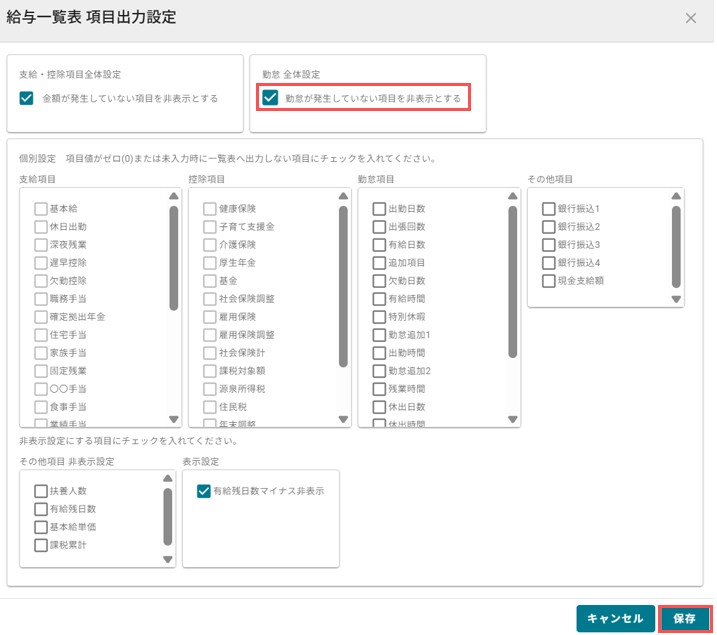Click 控除項目 list scroll up arrow
717x635 pixels.
pyautogui.click(x=343, y=196)
